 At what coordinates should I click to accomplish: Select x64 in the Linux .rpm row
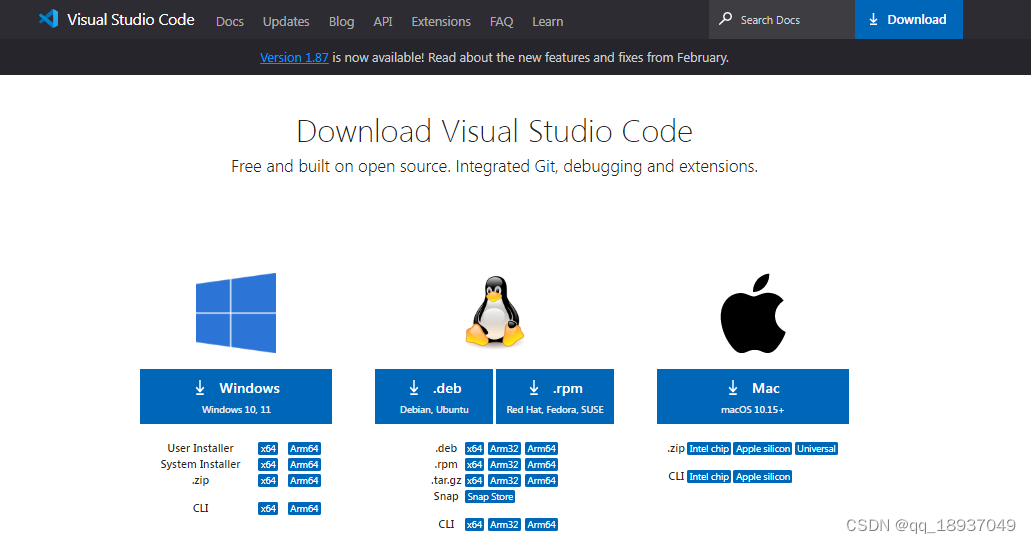[474, 465]
